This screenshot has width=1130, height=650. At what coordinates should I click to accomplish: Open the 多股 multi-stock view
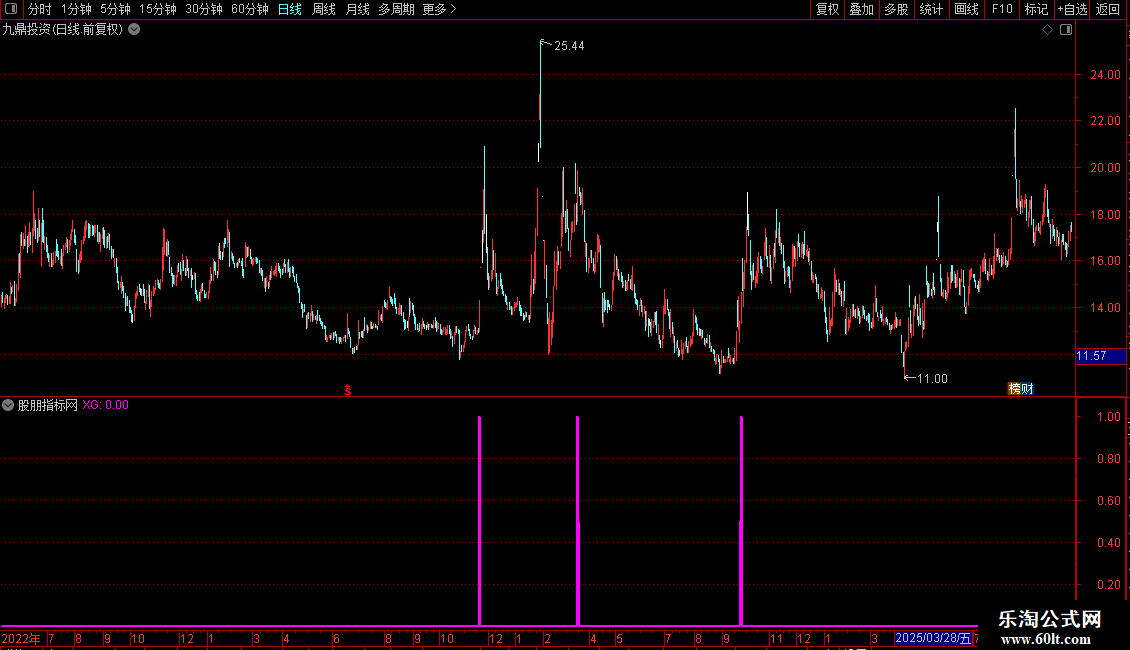[x=896, y=9]
